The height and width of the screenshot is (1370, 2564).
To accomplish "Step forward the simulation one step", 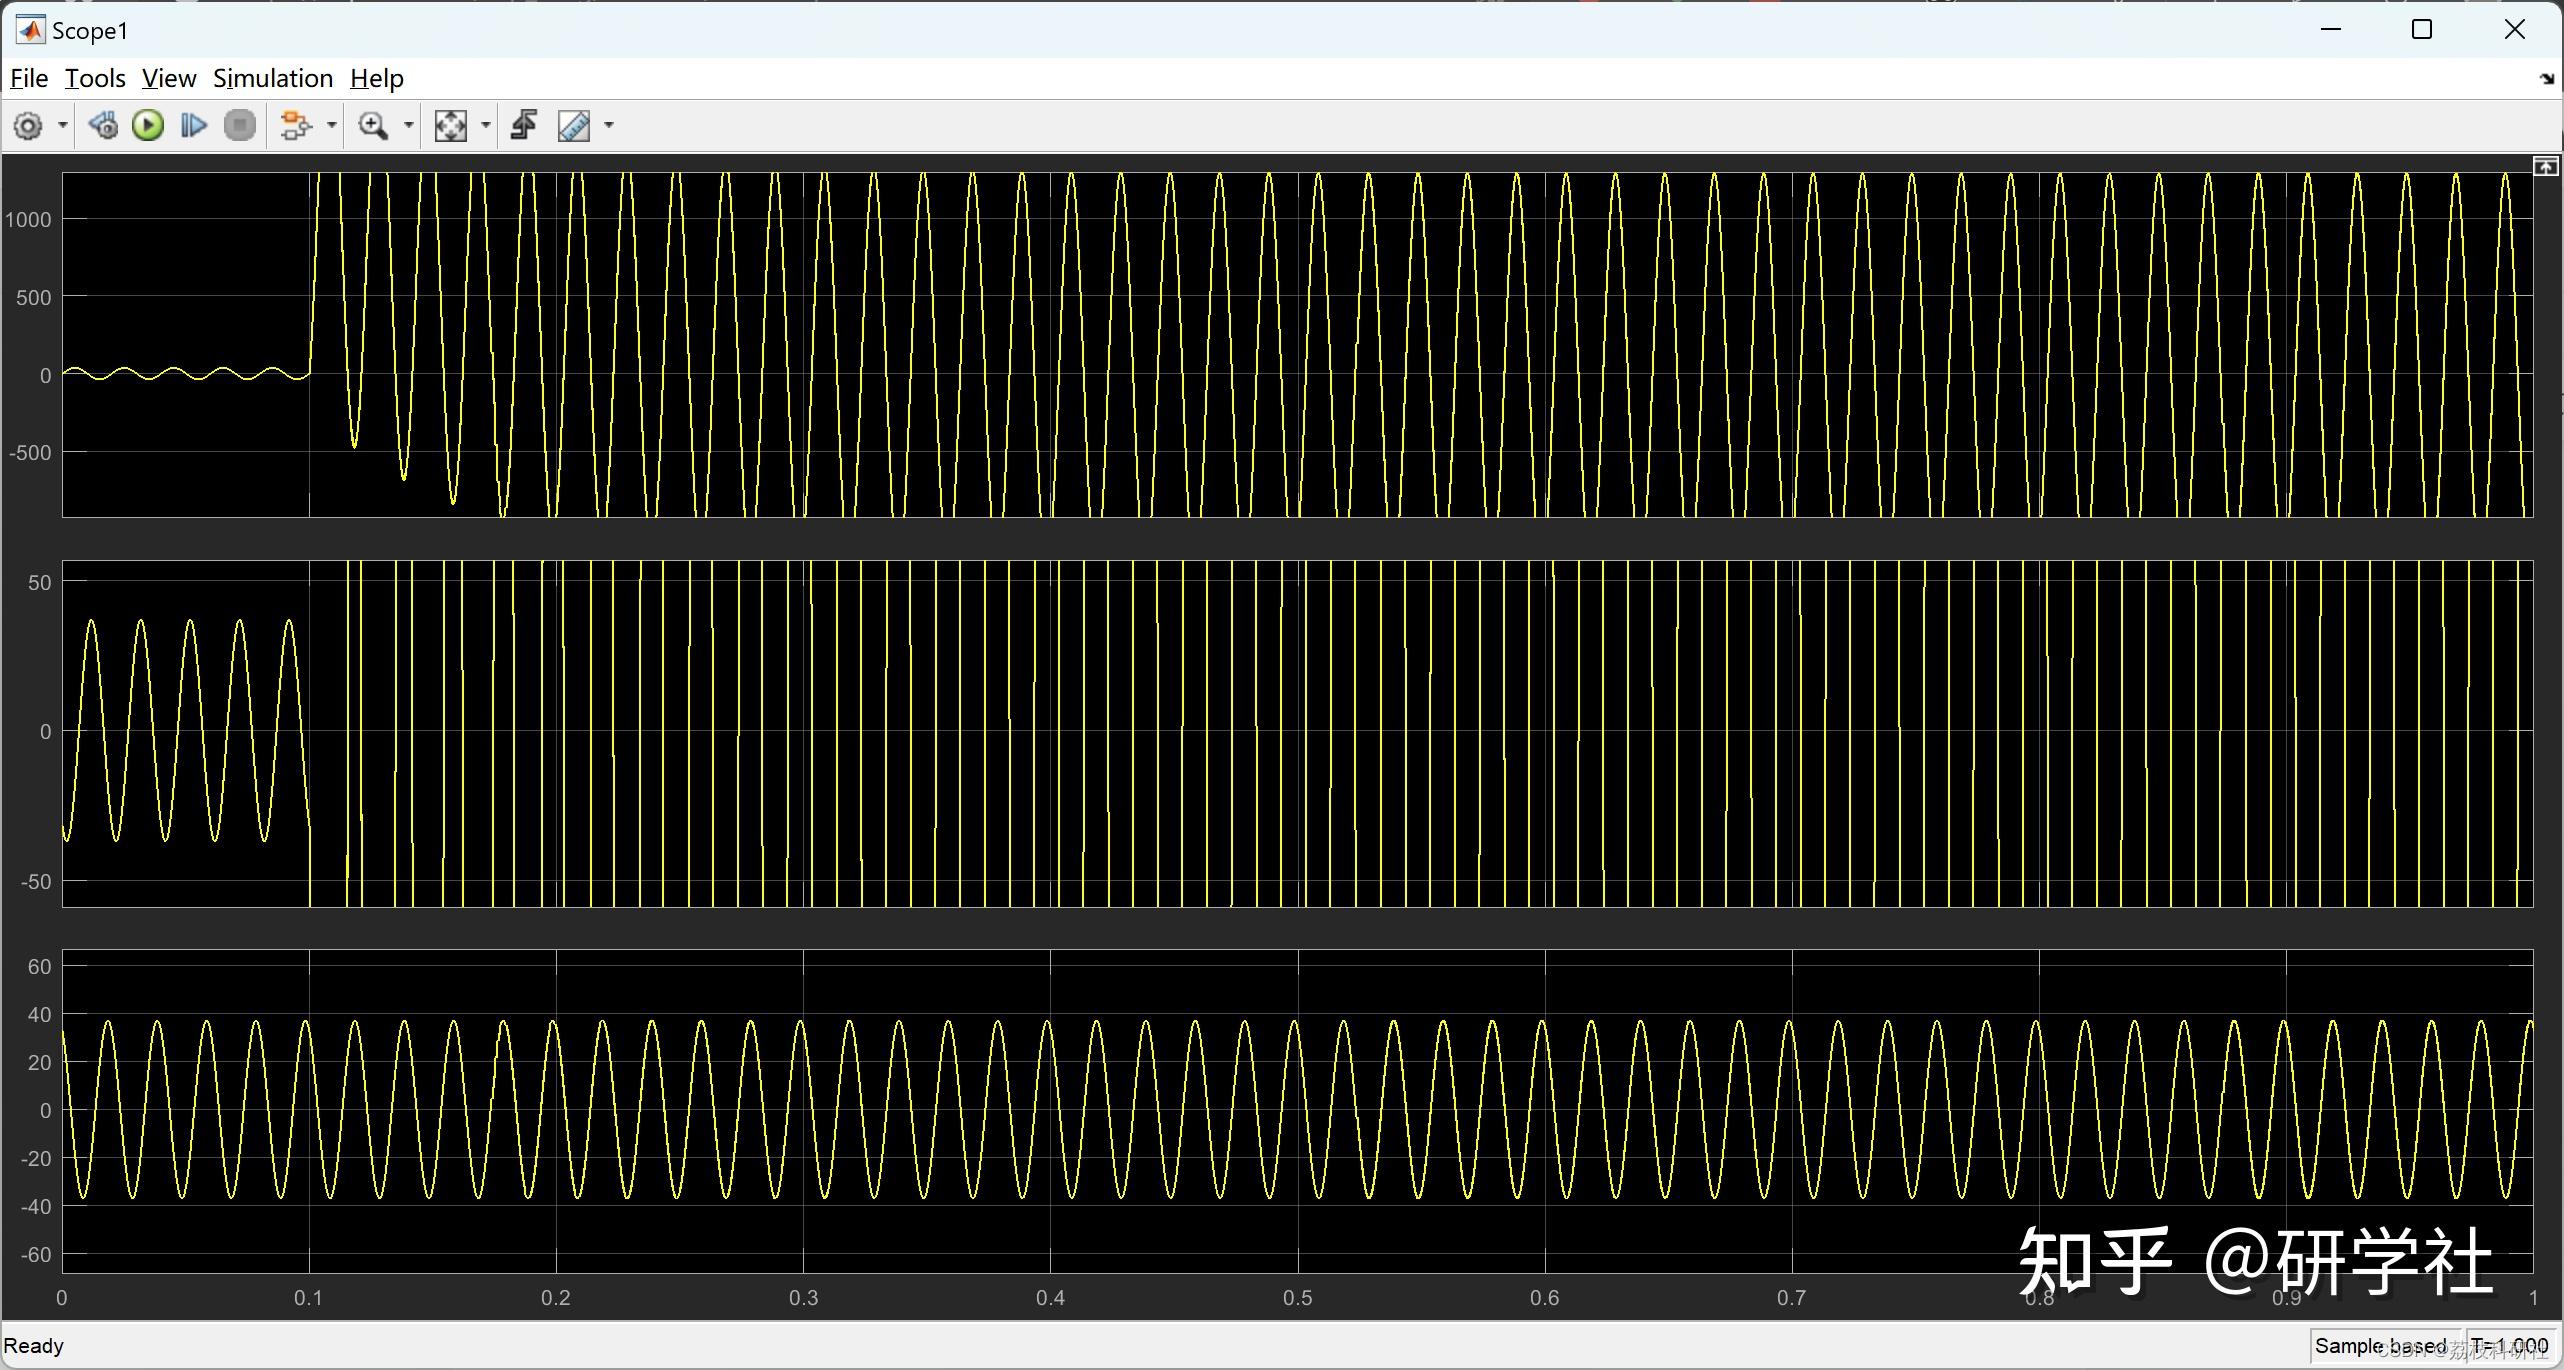I will (193, 125).
